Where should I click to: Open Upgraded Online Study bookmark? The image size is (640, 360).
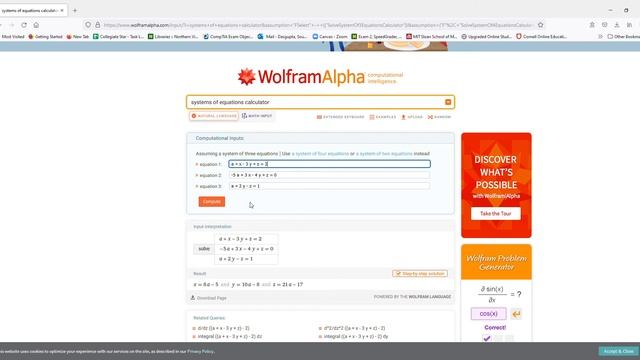click(486, 36)
